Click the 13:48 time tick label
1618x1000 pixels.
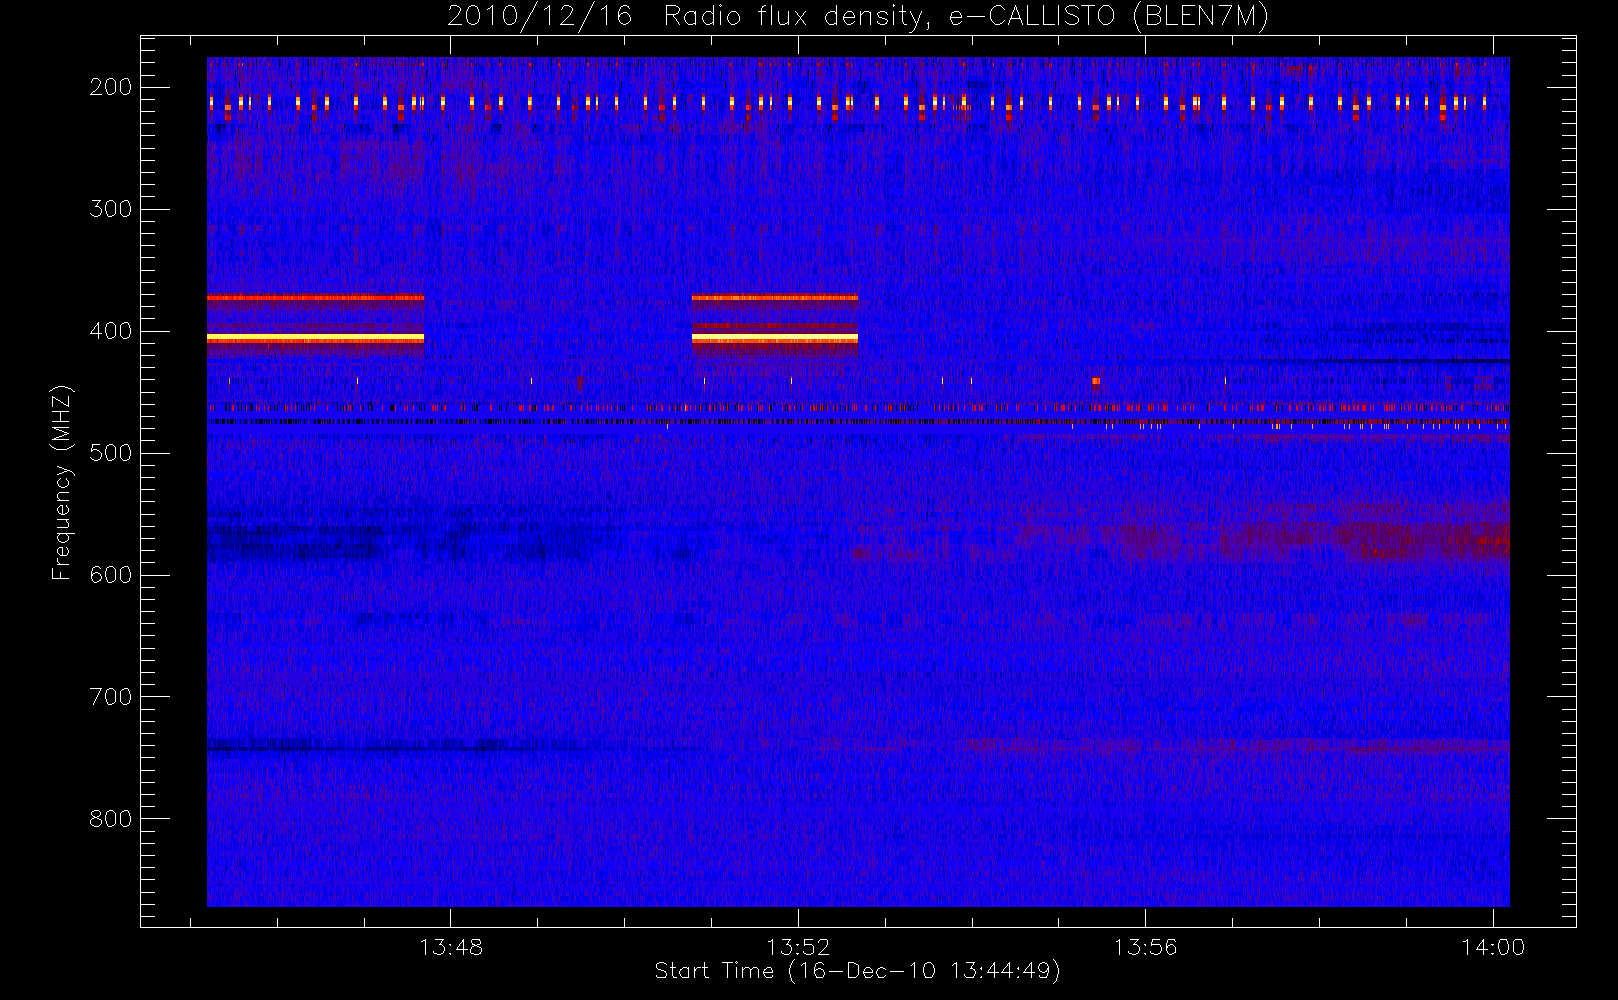tap(451, 947)
